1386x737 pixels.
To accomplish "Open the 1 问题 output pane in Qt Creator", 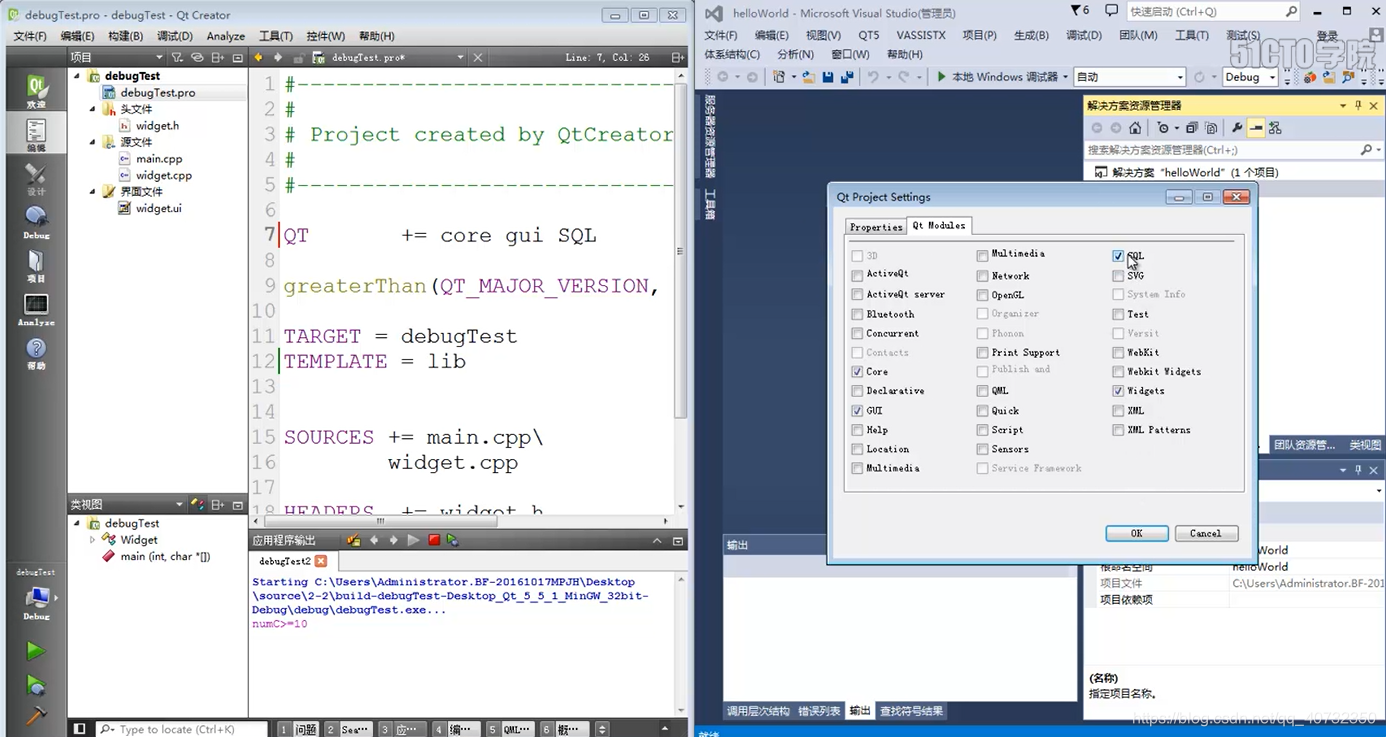I will (x=298, y=730).
